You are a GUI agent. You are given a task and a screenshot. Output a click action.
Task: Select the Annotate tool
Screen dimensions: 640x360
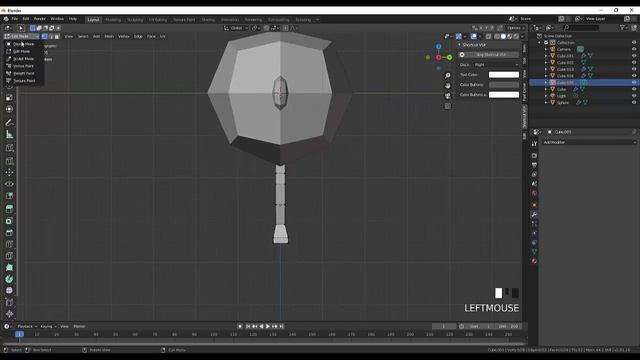point(9,122)
